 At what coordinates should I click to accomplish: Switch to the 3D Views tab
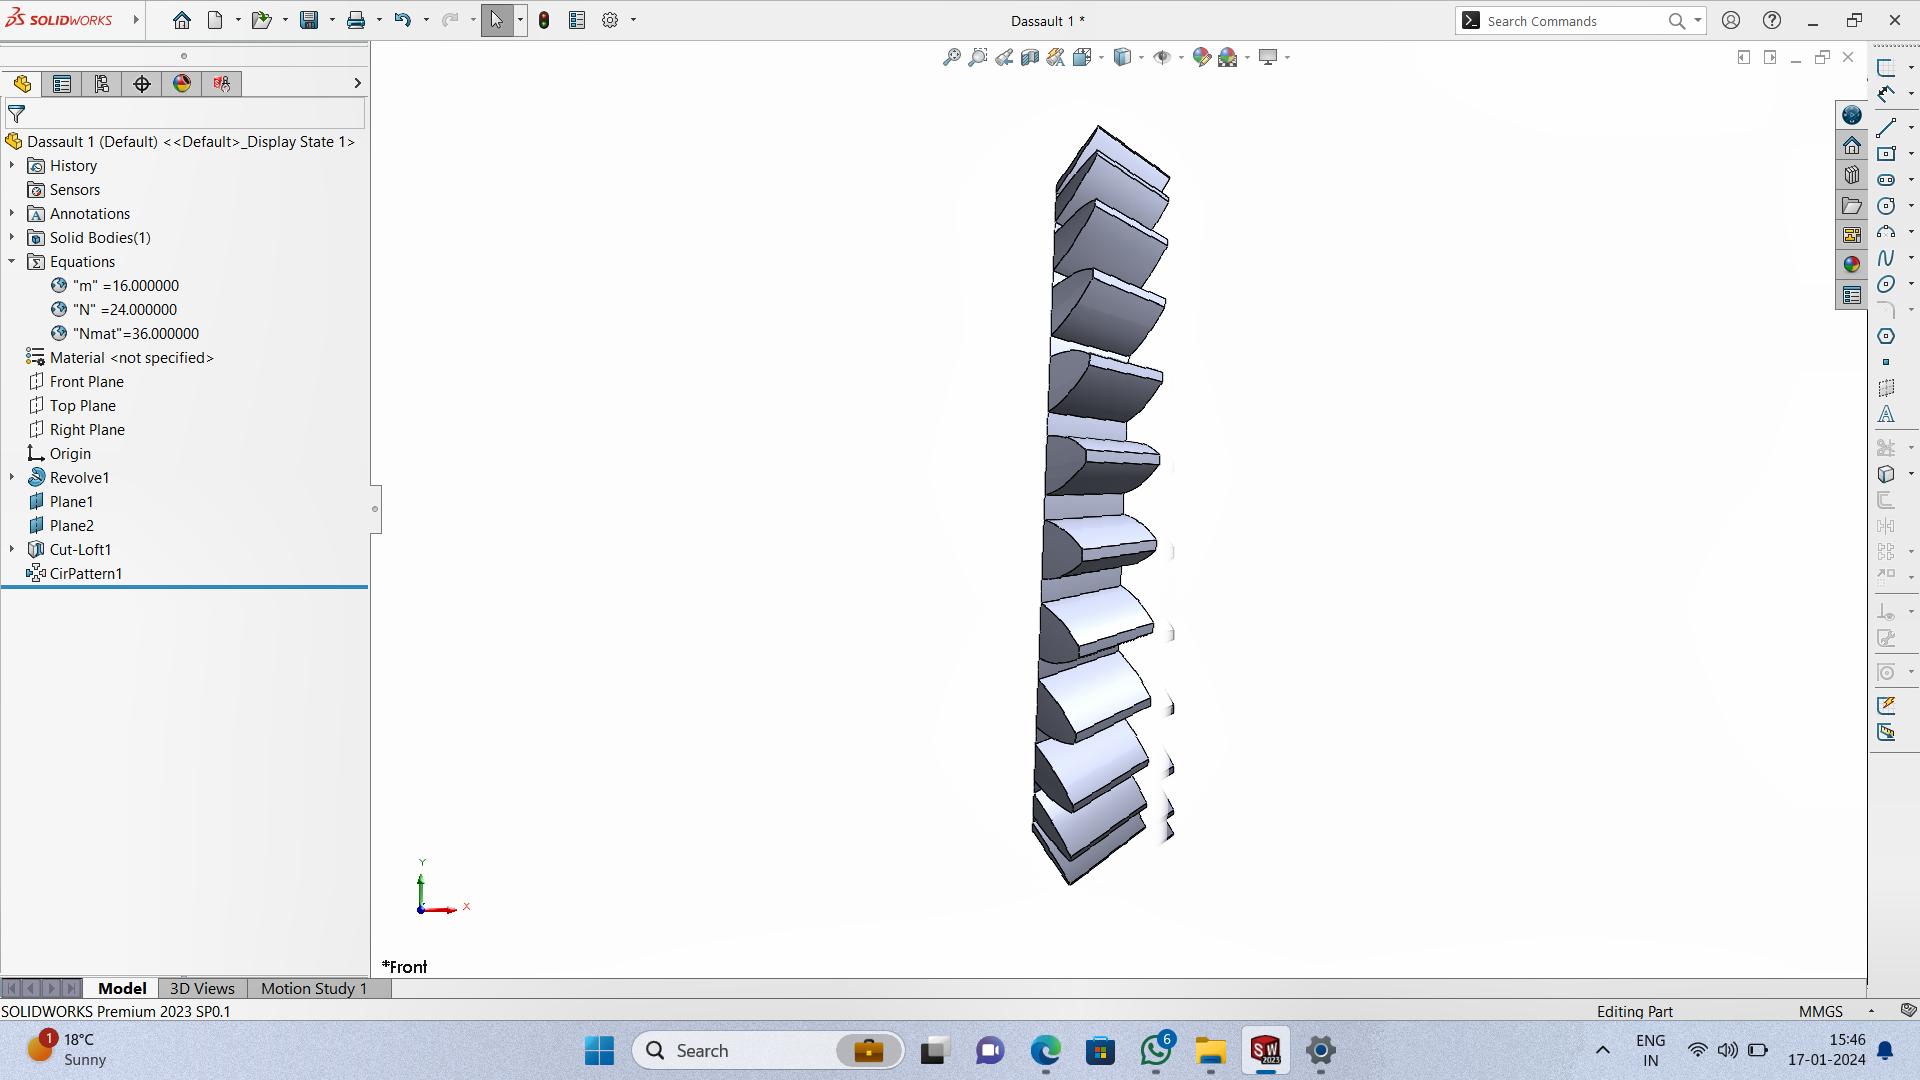click(202, 988)
